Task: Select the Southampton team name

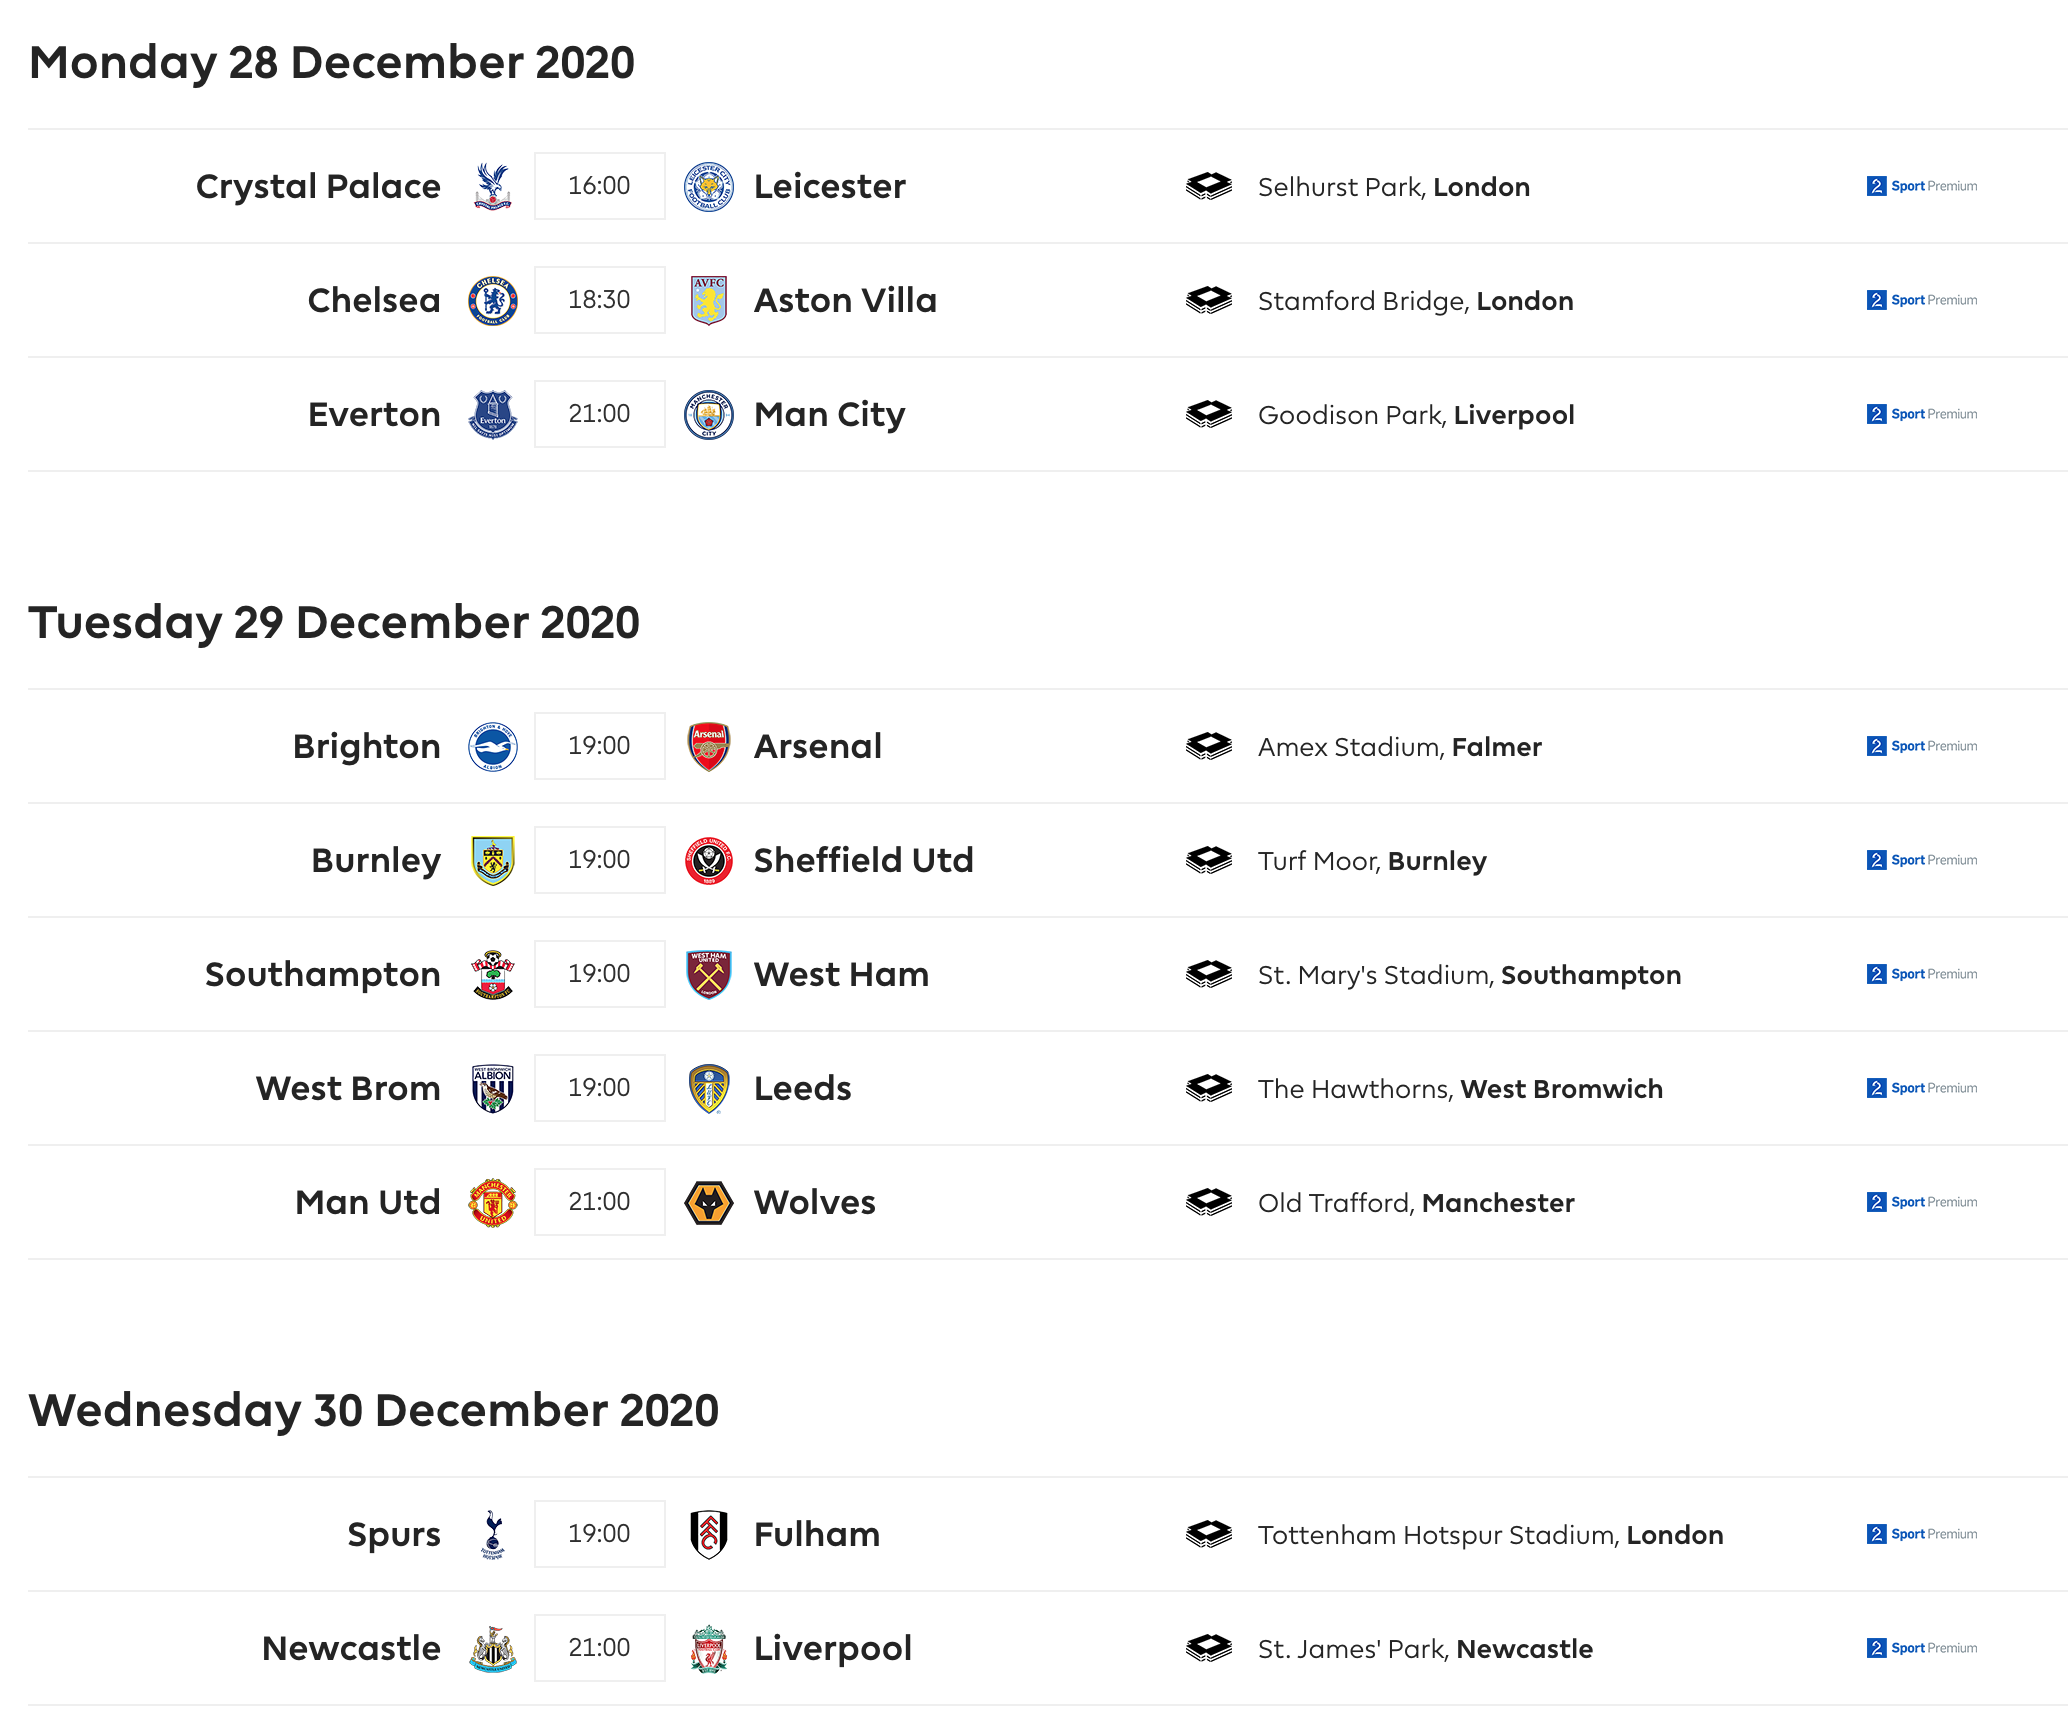Action: [322, 975]
